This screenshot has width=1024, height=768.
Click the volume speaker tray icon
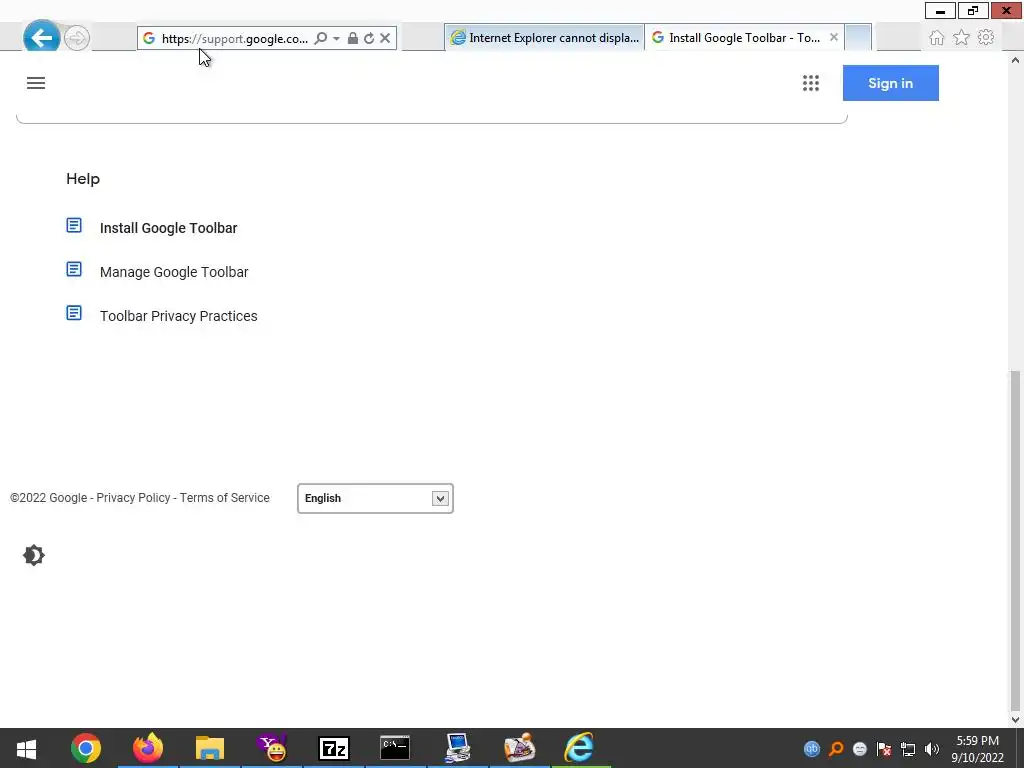(932, 749)
